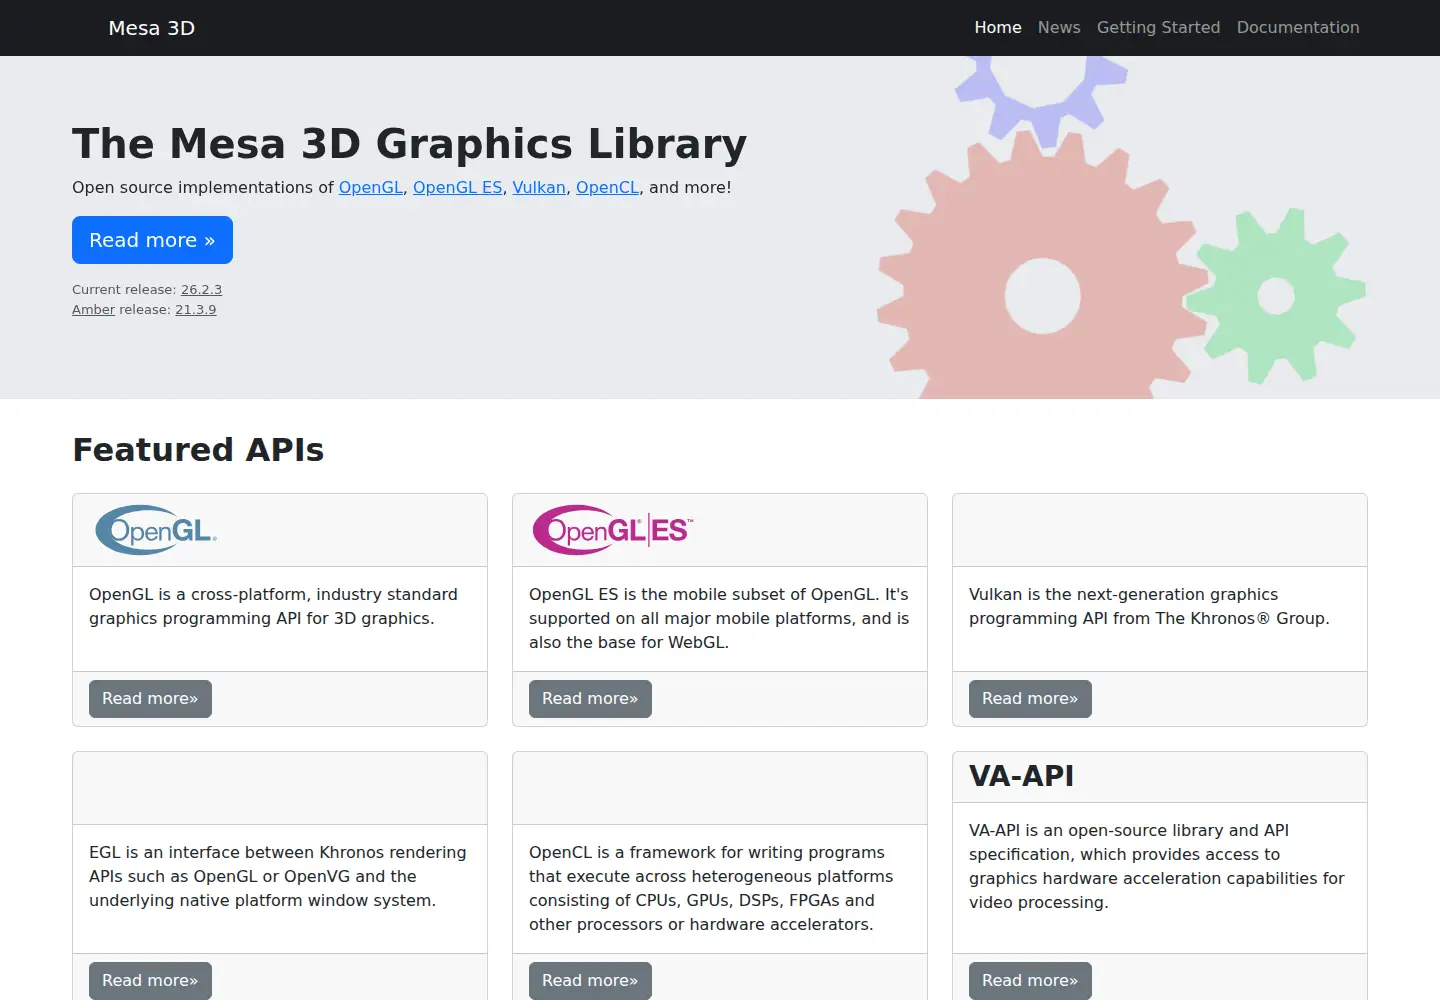The height and width of the screenshot is (1000, 1440).
Task: Click the OpenGL ES card description text
Action: click(x=719, y=619)
